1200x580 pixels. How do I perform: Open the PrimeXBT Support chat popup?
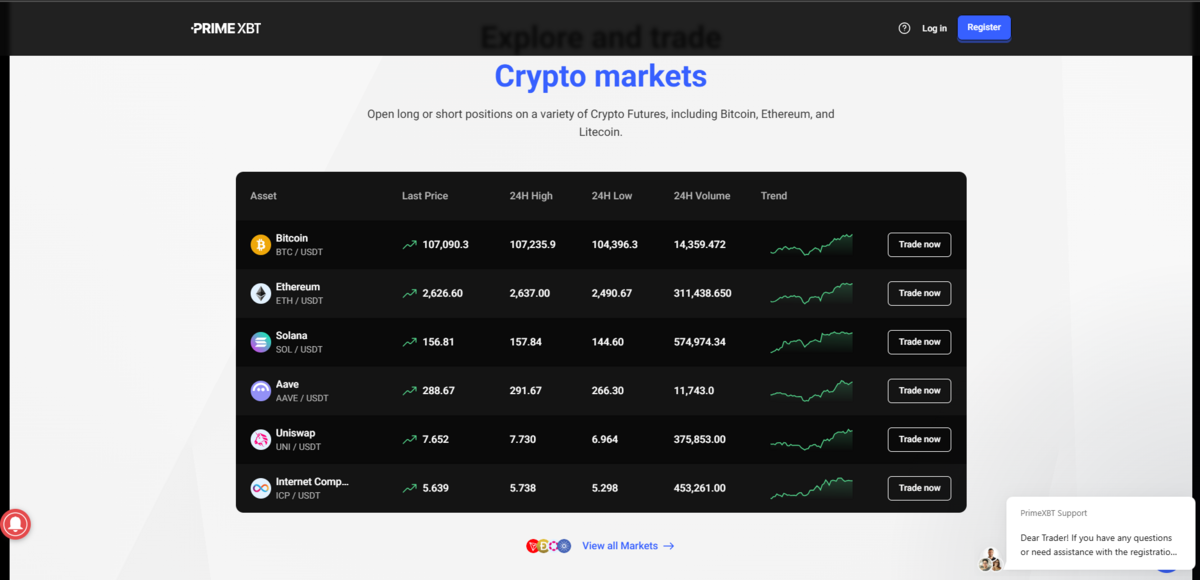tap(1098, 535)
